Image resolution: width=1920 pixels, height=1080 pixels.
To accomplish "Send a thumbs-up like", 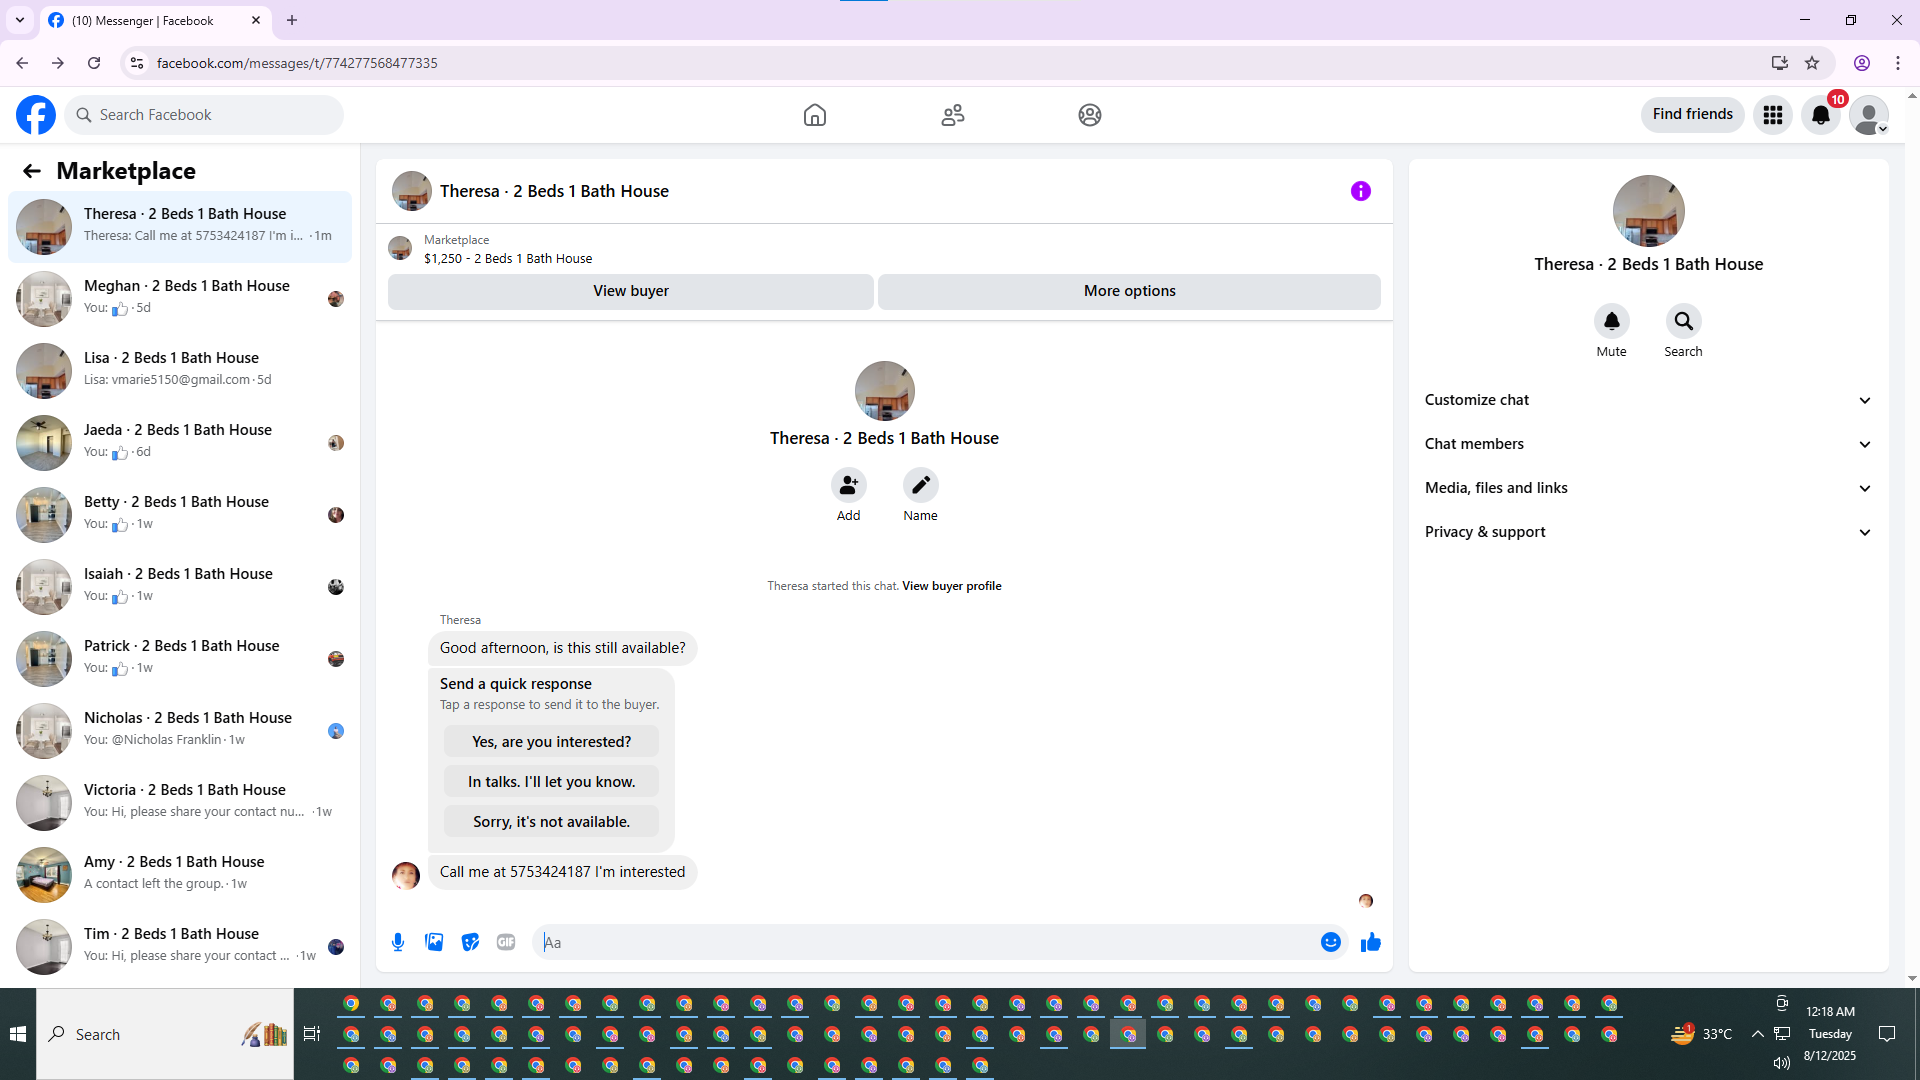I will point(1370,942).
